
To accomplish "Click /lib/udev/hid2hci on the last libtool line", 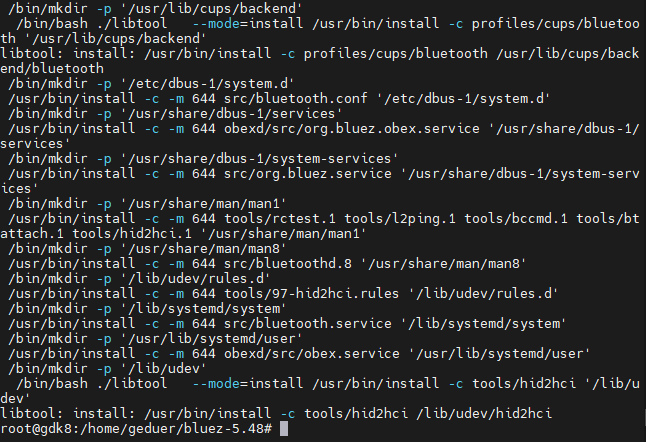I will point(484,414).
